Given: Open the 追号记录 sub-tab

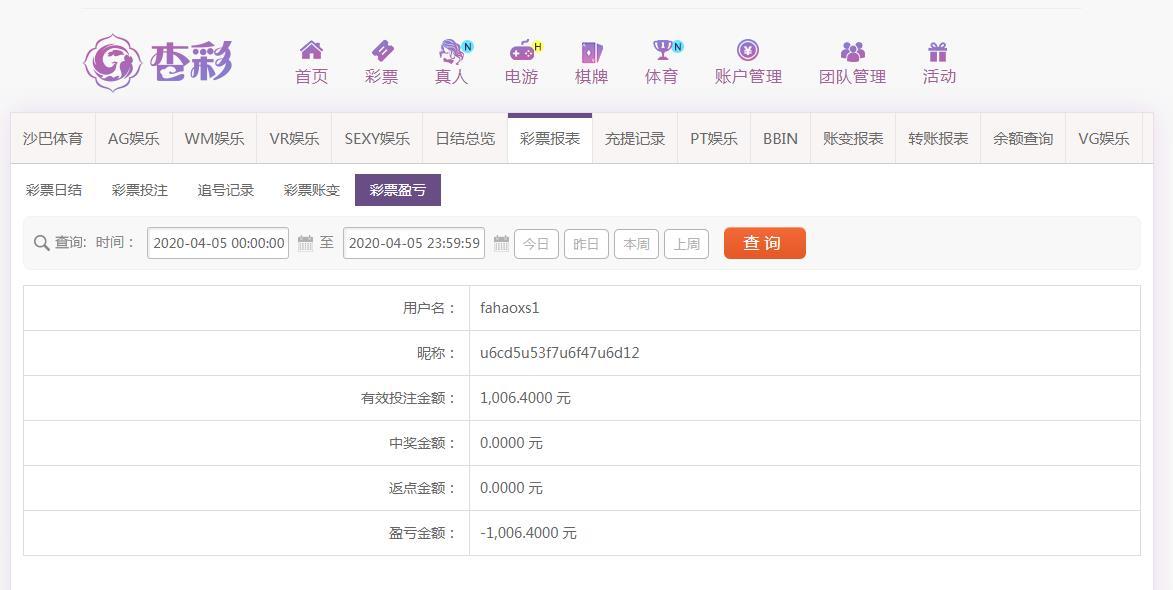Looking at the screenshot, I should [226, 190].
